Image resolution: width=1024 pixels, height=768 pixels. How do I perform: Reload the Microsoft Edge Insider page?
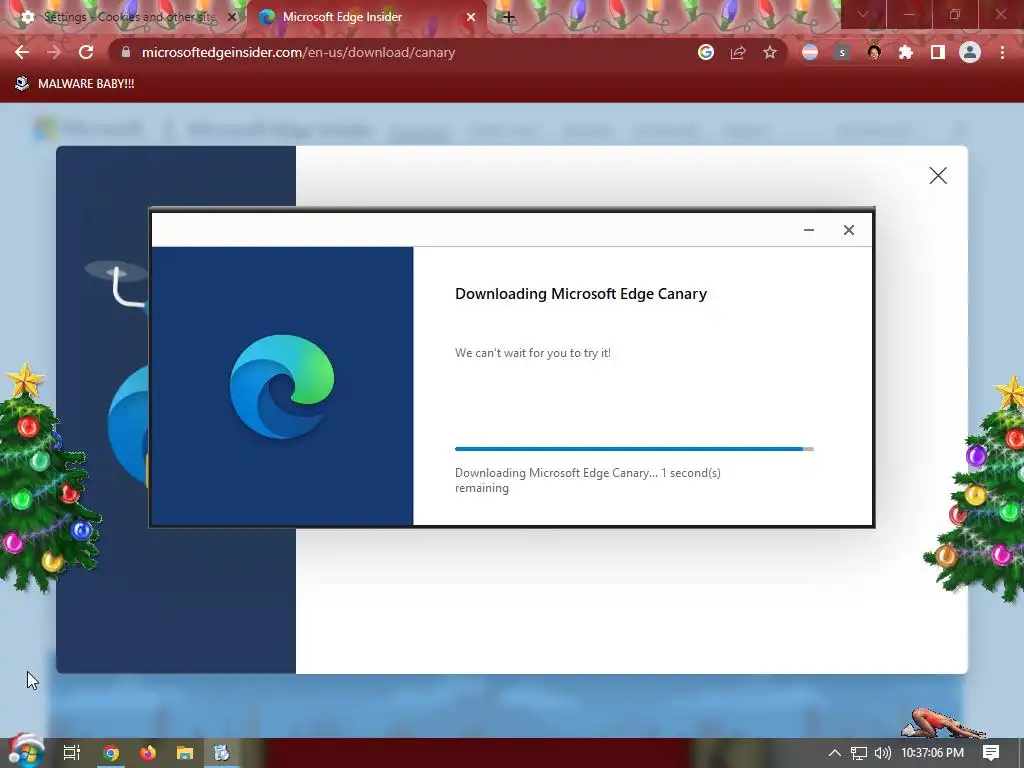[x=86, y=52]
